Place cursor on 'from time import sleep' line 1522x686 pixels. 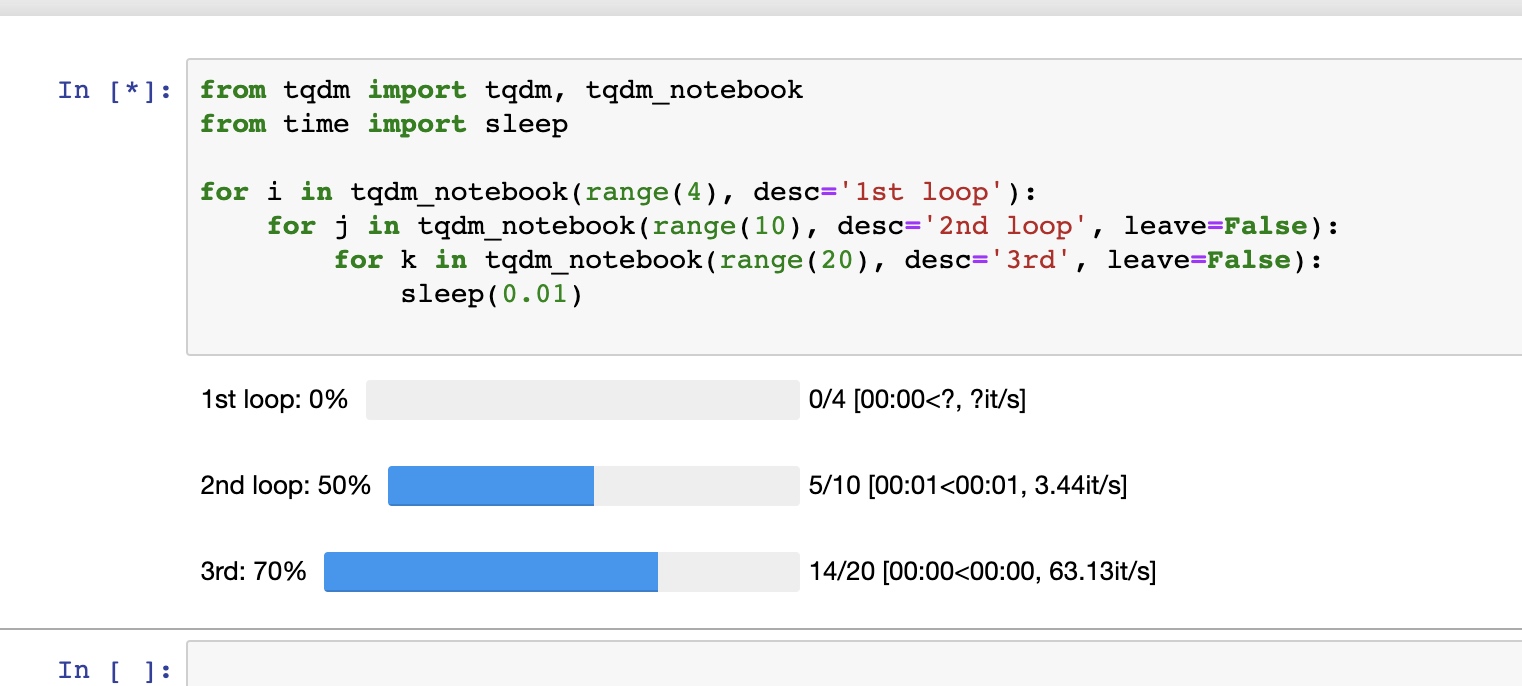point(383,124)
